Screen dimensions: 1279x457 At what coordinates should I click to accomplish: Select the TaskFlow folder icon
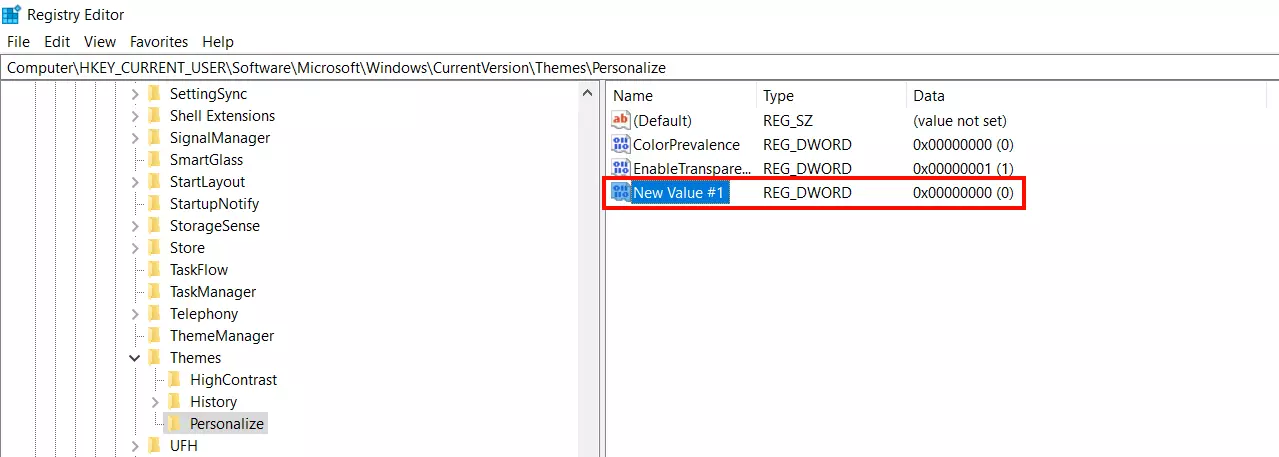(154, 270)
